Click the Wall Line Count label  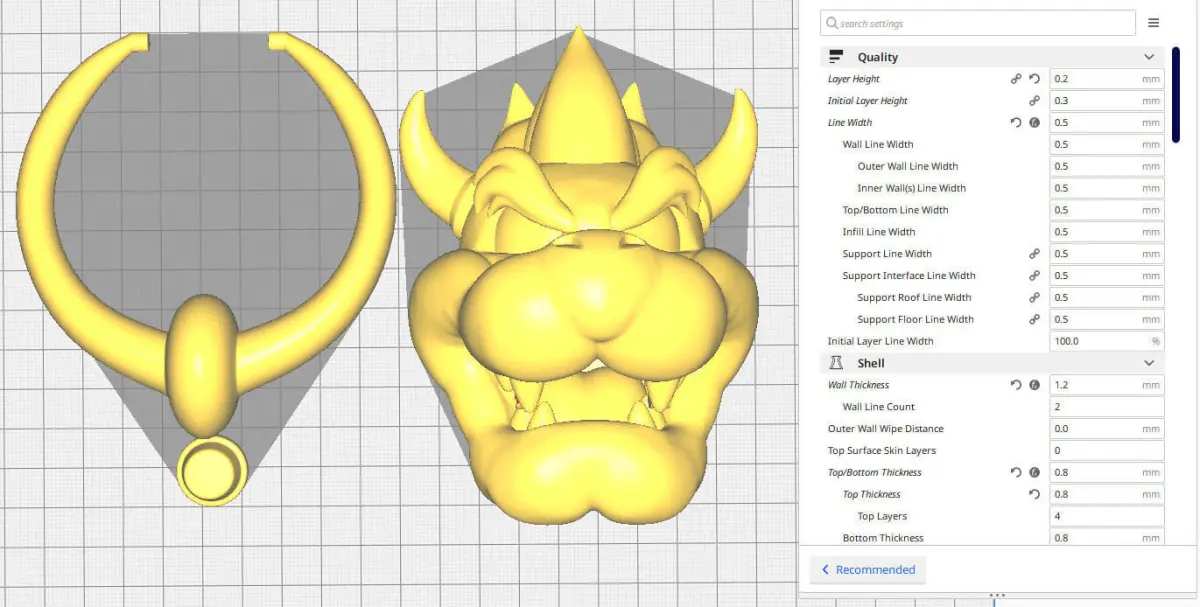879,407
